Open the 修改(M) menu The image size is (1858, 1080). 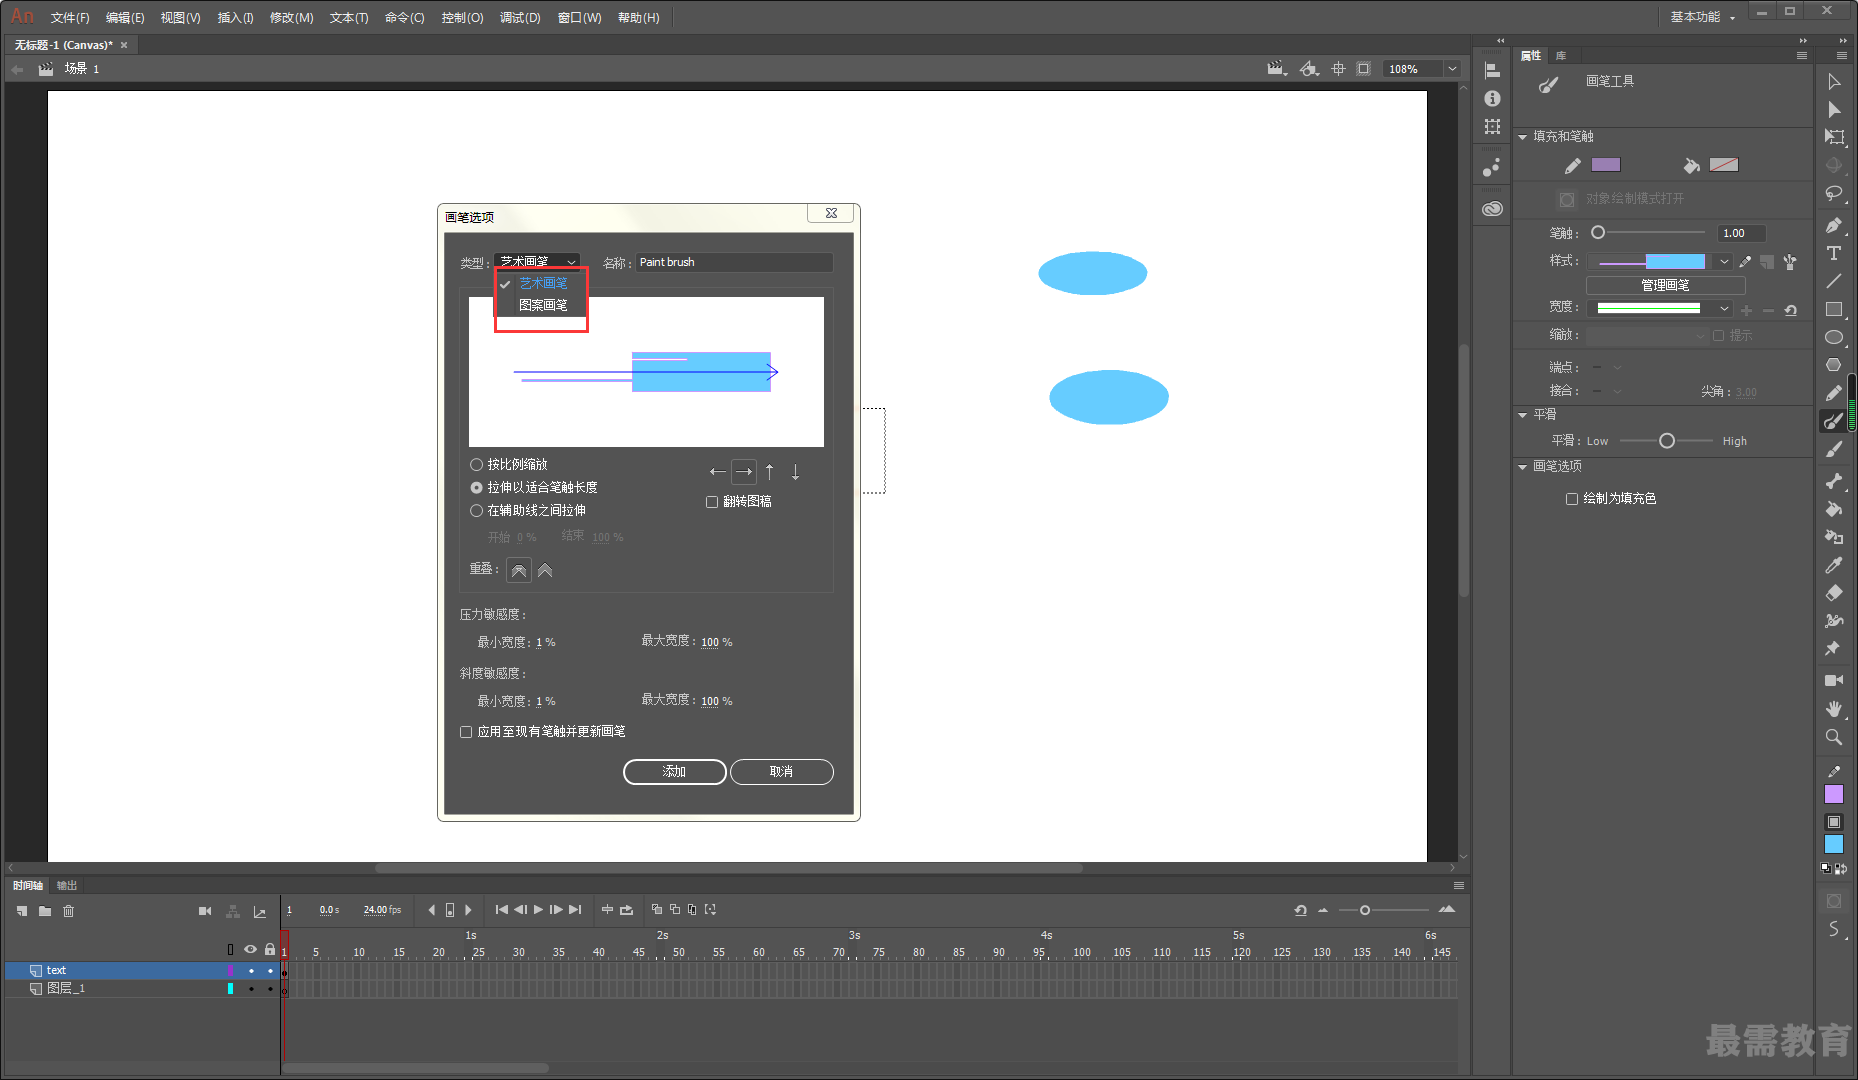(x=292, y=18)
